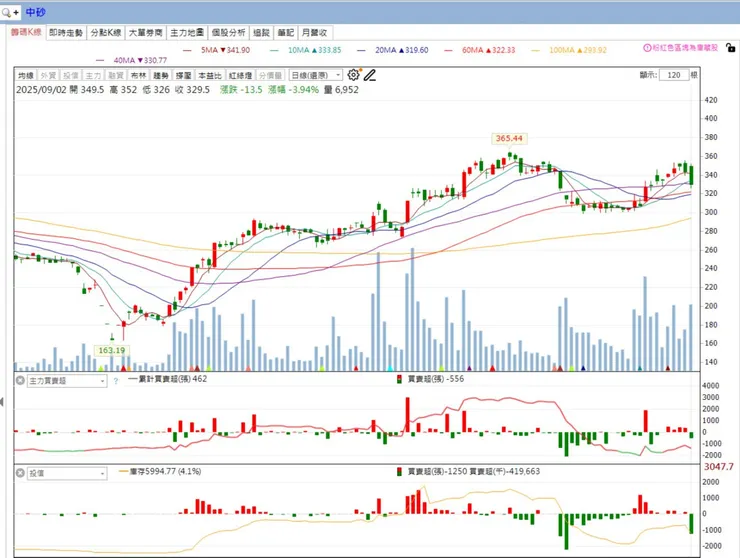Click the 買賣超(張)-556 legend text
The image size is (740, 558).
click(436, 379)
